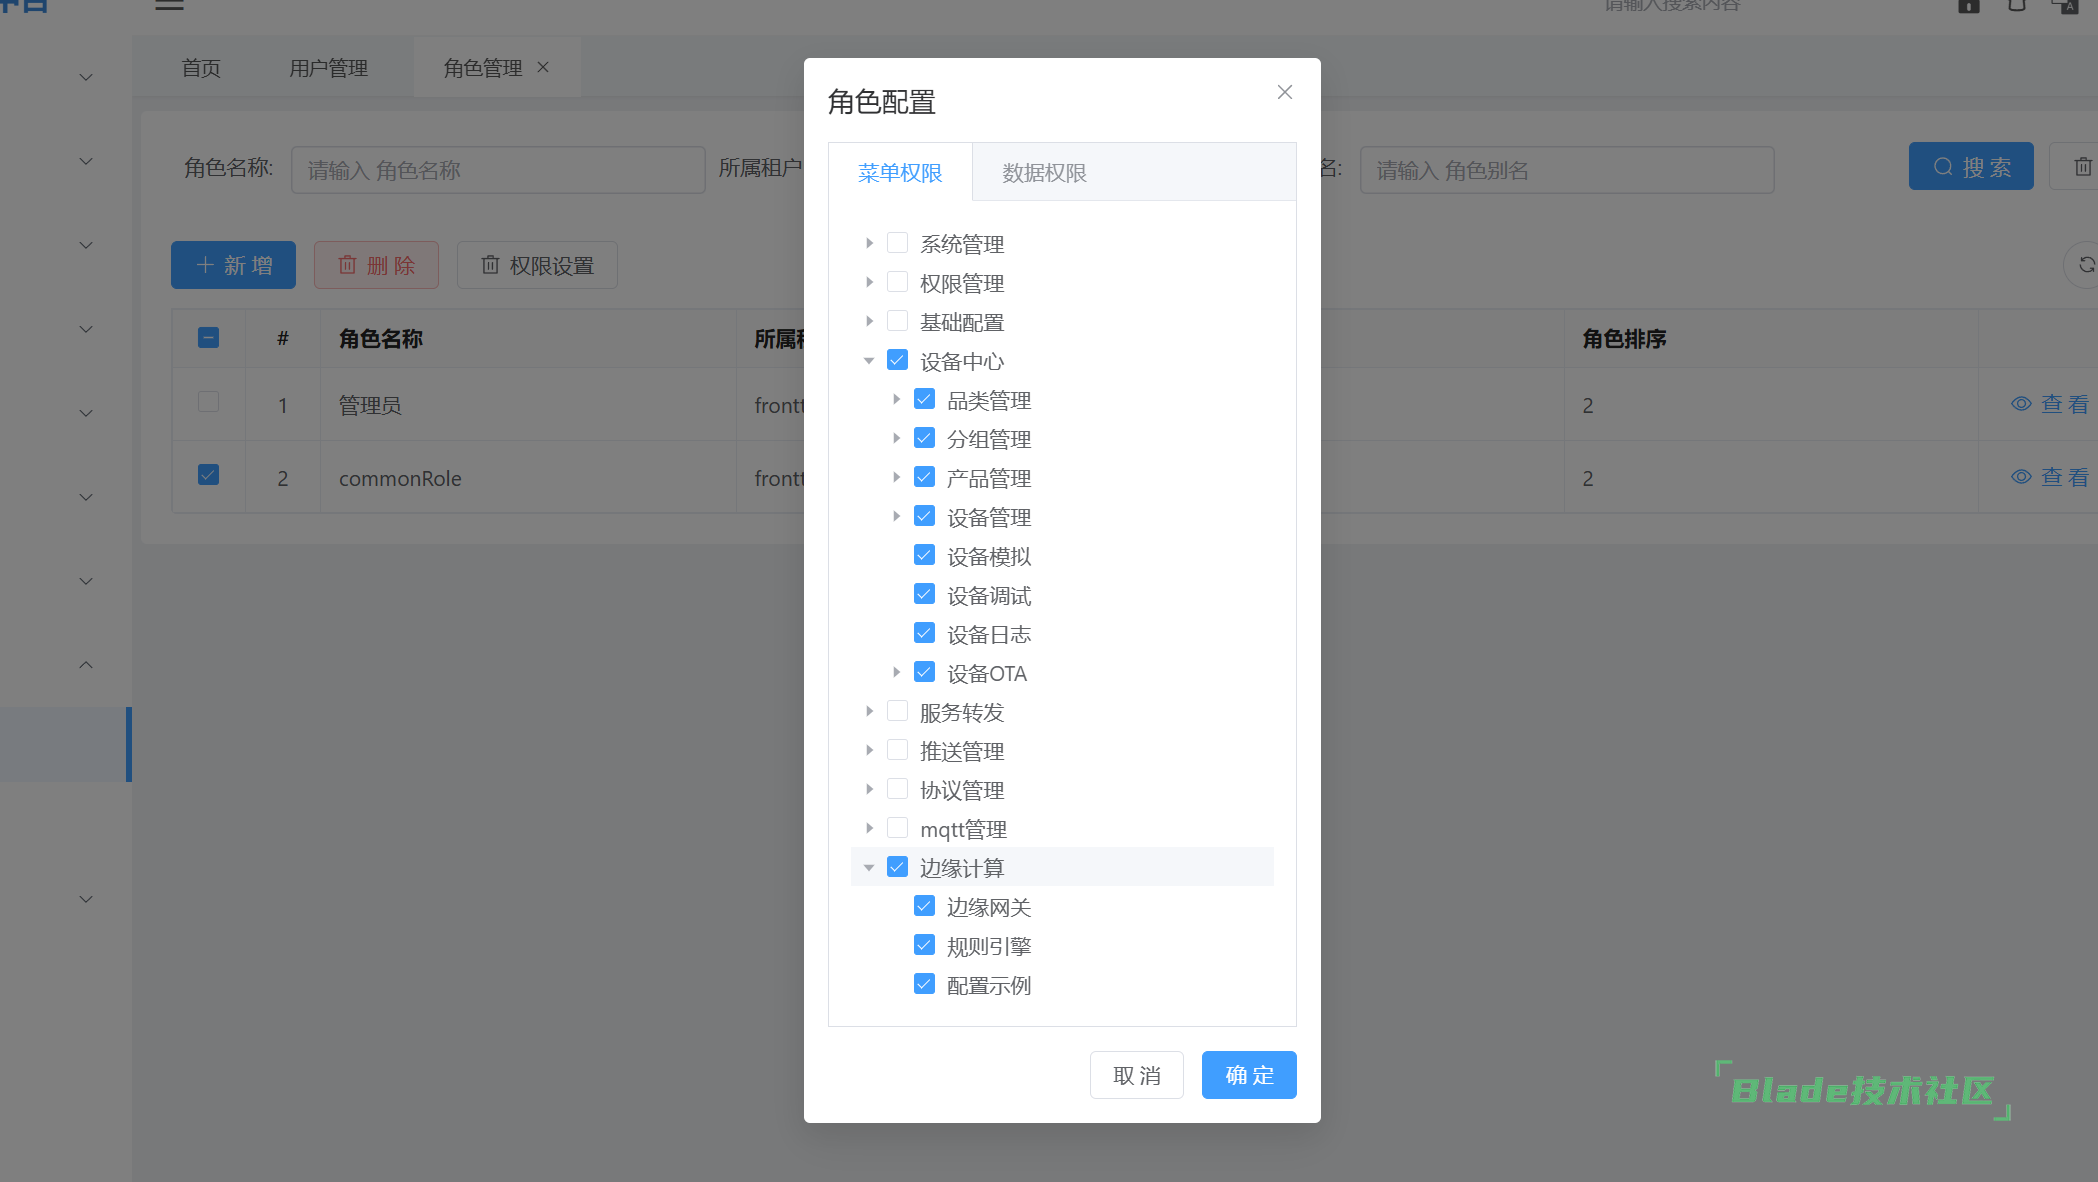The width and height of the screenshot is (2098, 1182).
Task: Click the 确定 button
Action: pos(1248,1075)
